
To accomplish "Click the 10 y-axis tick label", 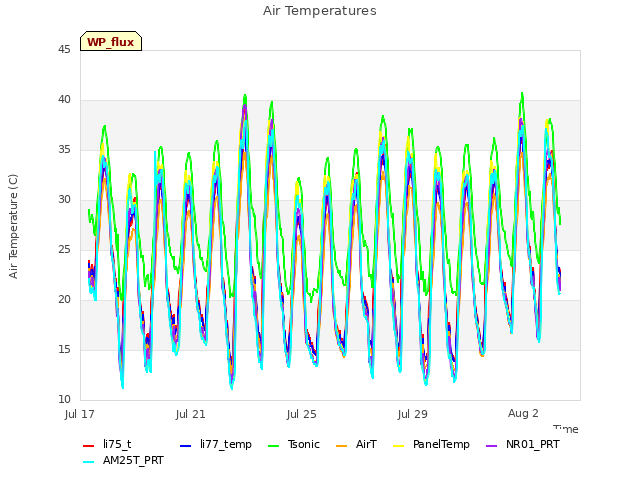I will click(64, 400).
